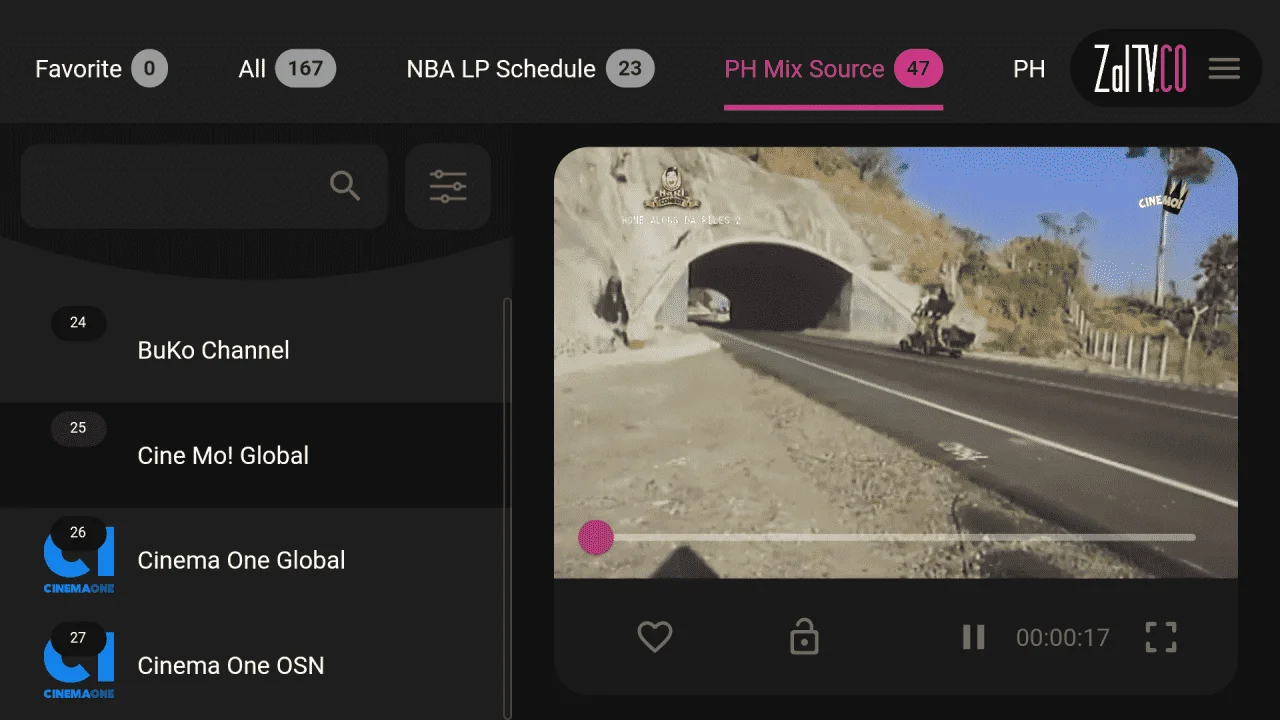Add channel to favorites with heart icon
Viewport: 1280px width, 720px height.
point(655,637)
